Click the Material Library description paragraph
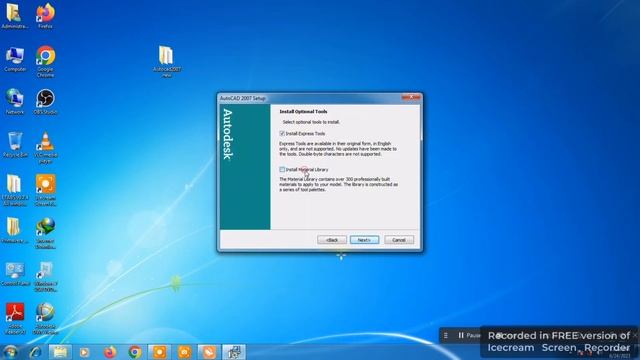640x360 pixels. tap(338, 184)
